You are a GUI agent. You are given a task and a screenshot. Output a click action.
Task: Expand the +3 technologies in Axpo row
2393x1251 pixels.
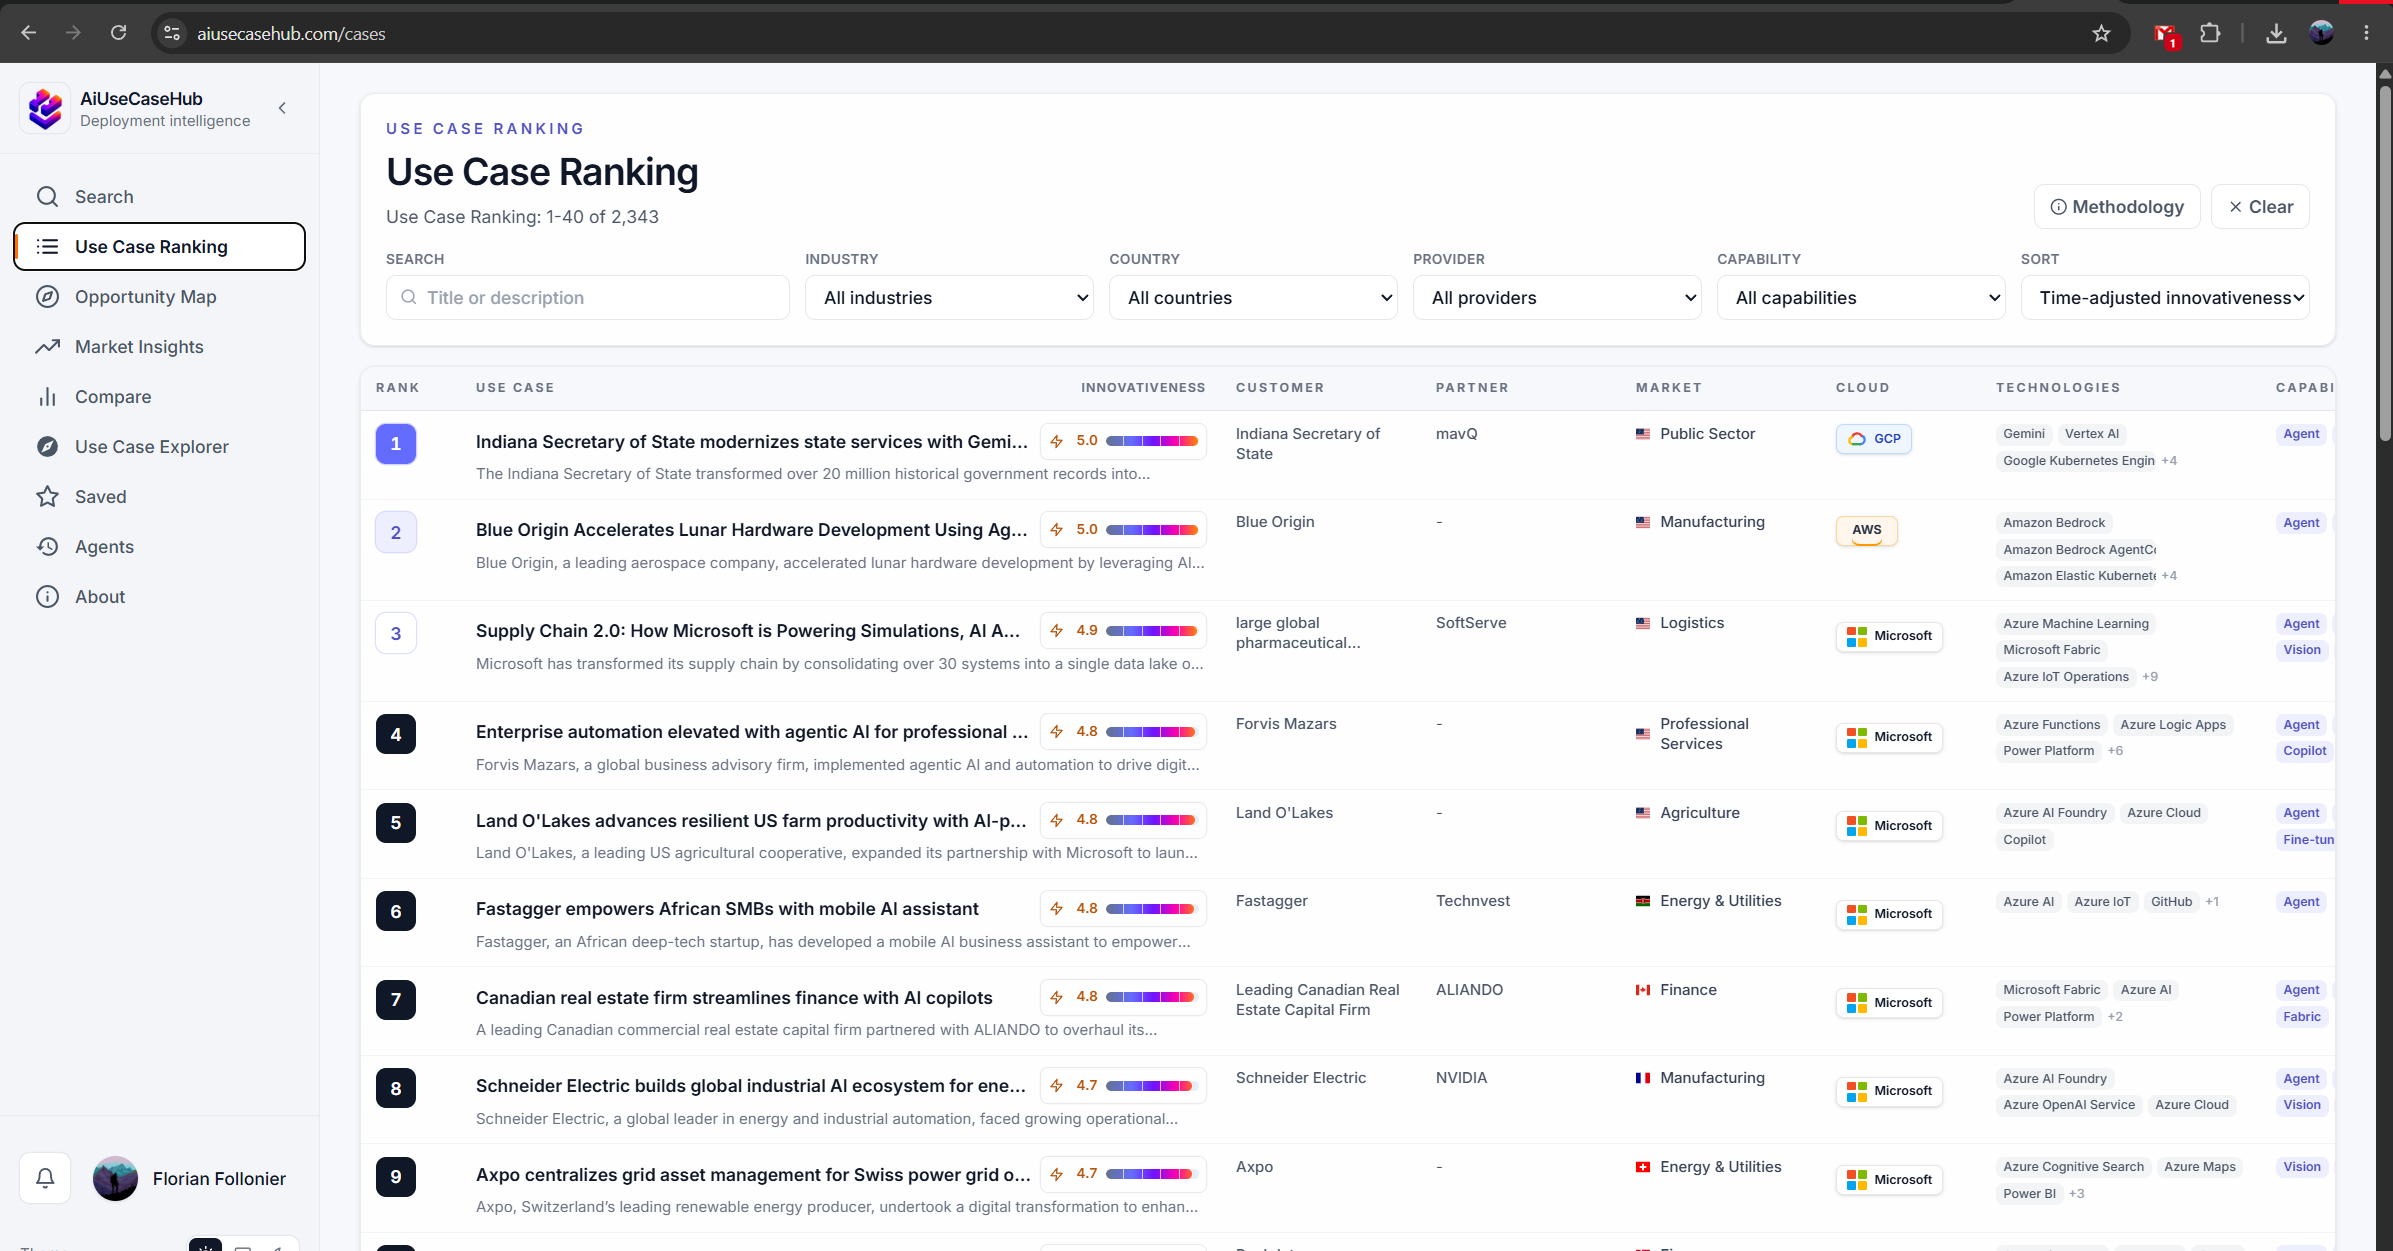[x=2076, y=1194]
